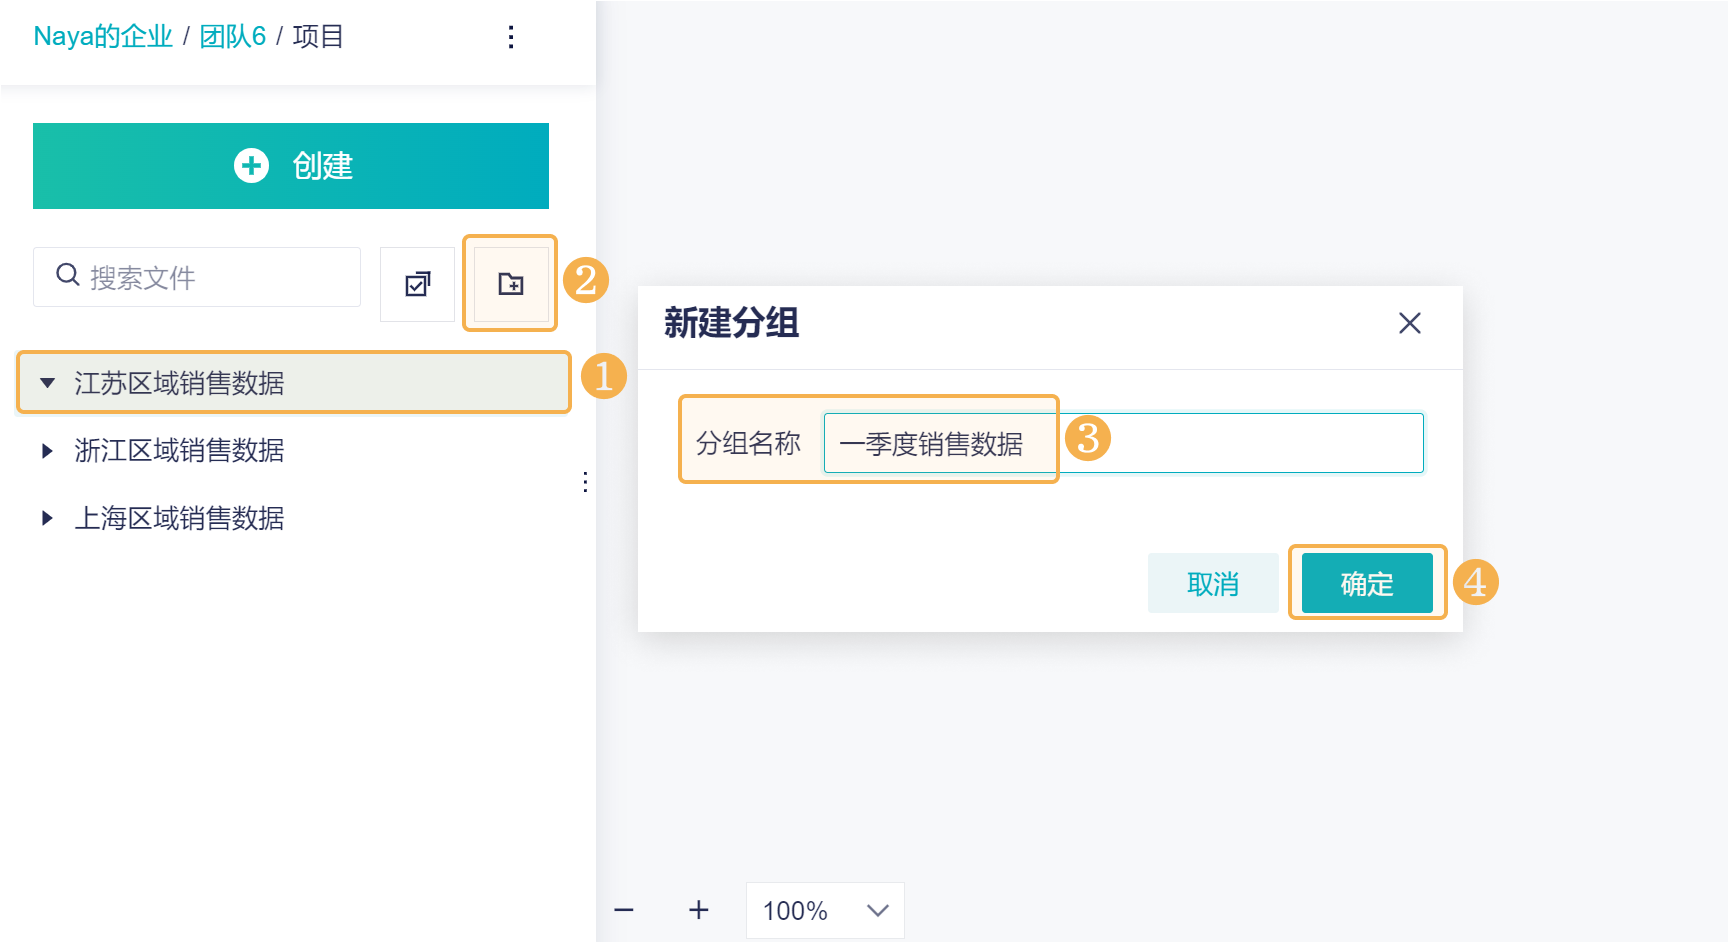Click the zoom out minus icon
Viewport: 1728px width, 942px height.
point(624,910)
